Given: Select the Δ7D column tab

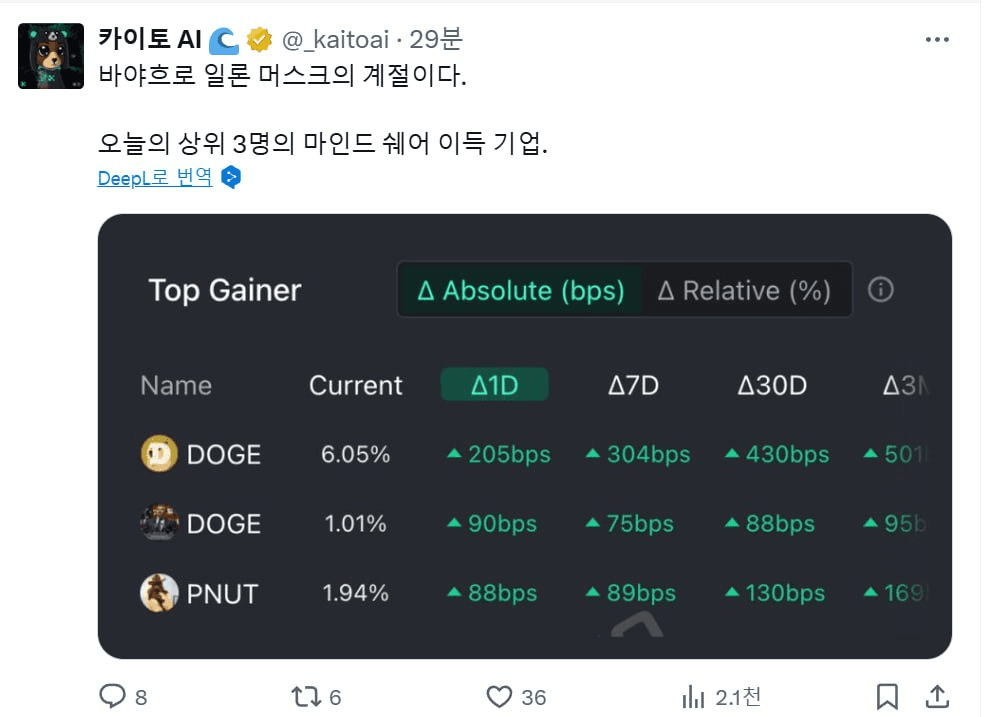Looking at the screenshot, I should 633,385.
